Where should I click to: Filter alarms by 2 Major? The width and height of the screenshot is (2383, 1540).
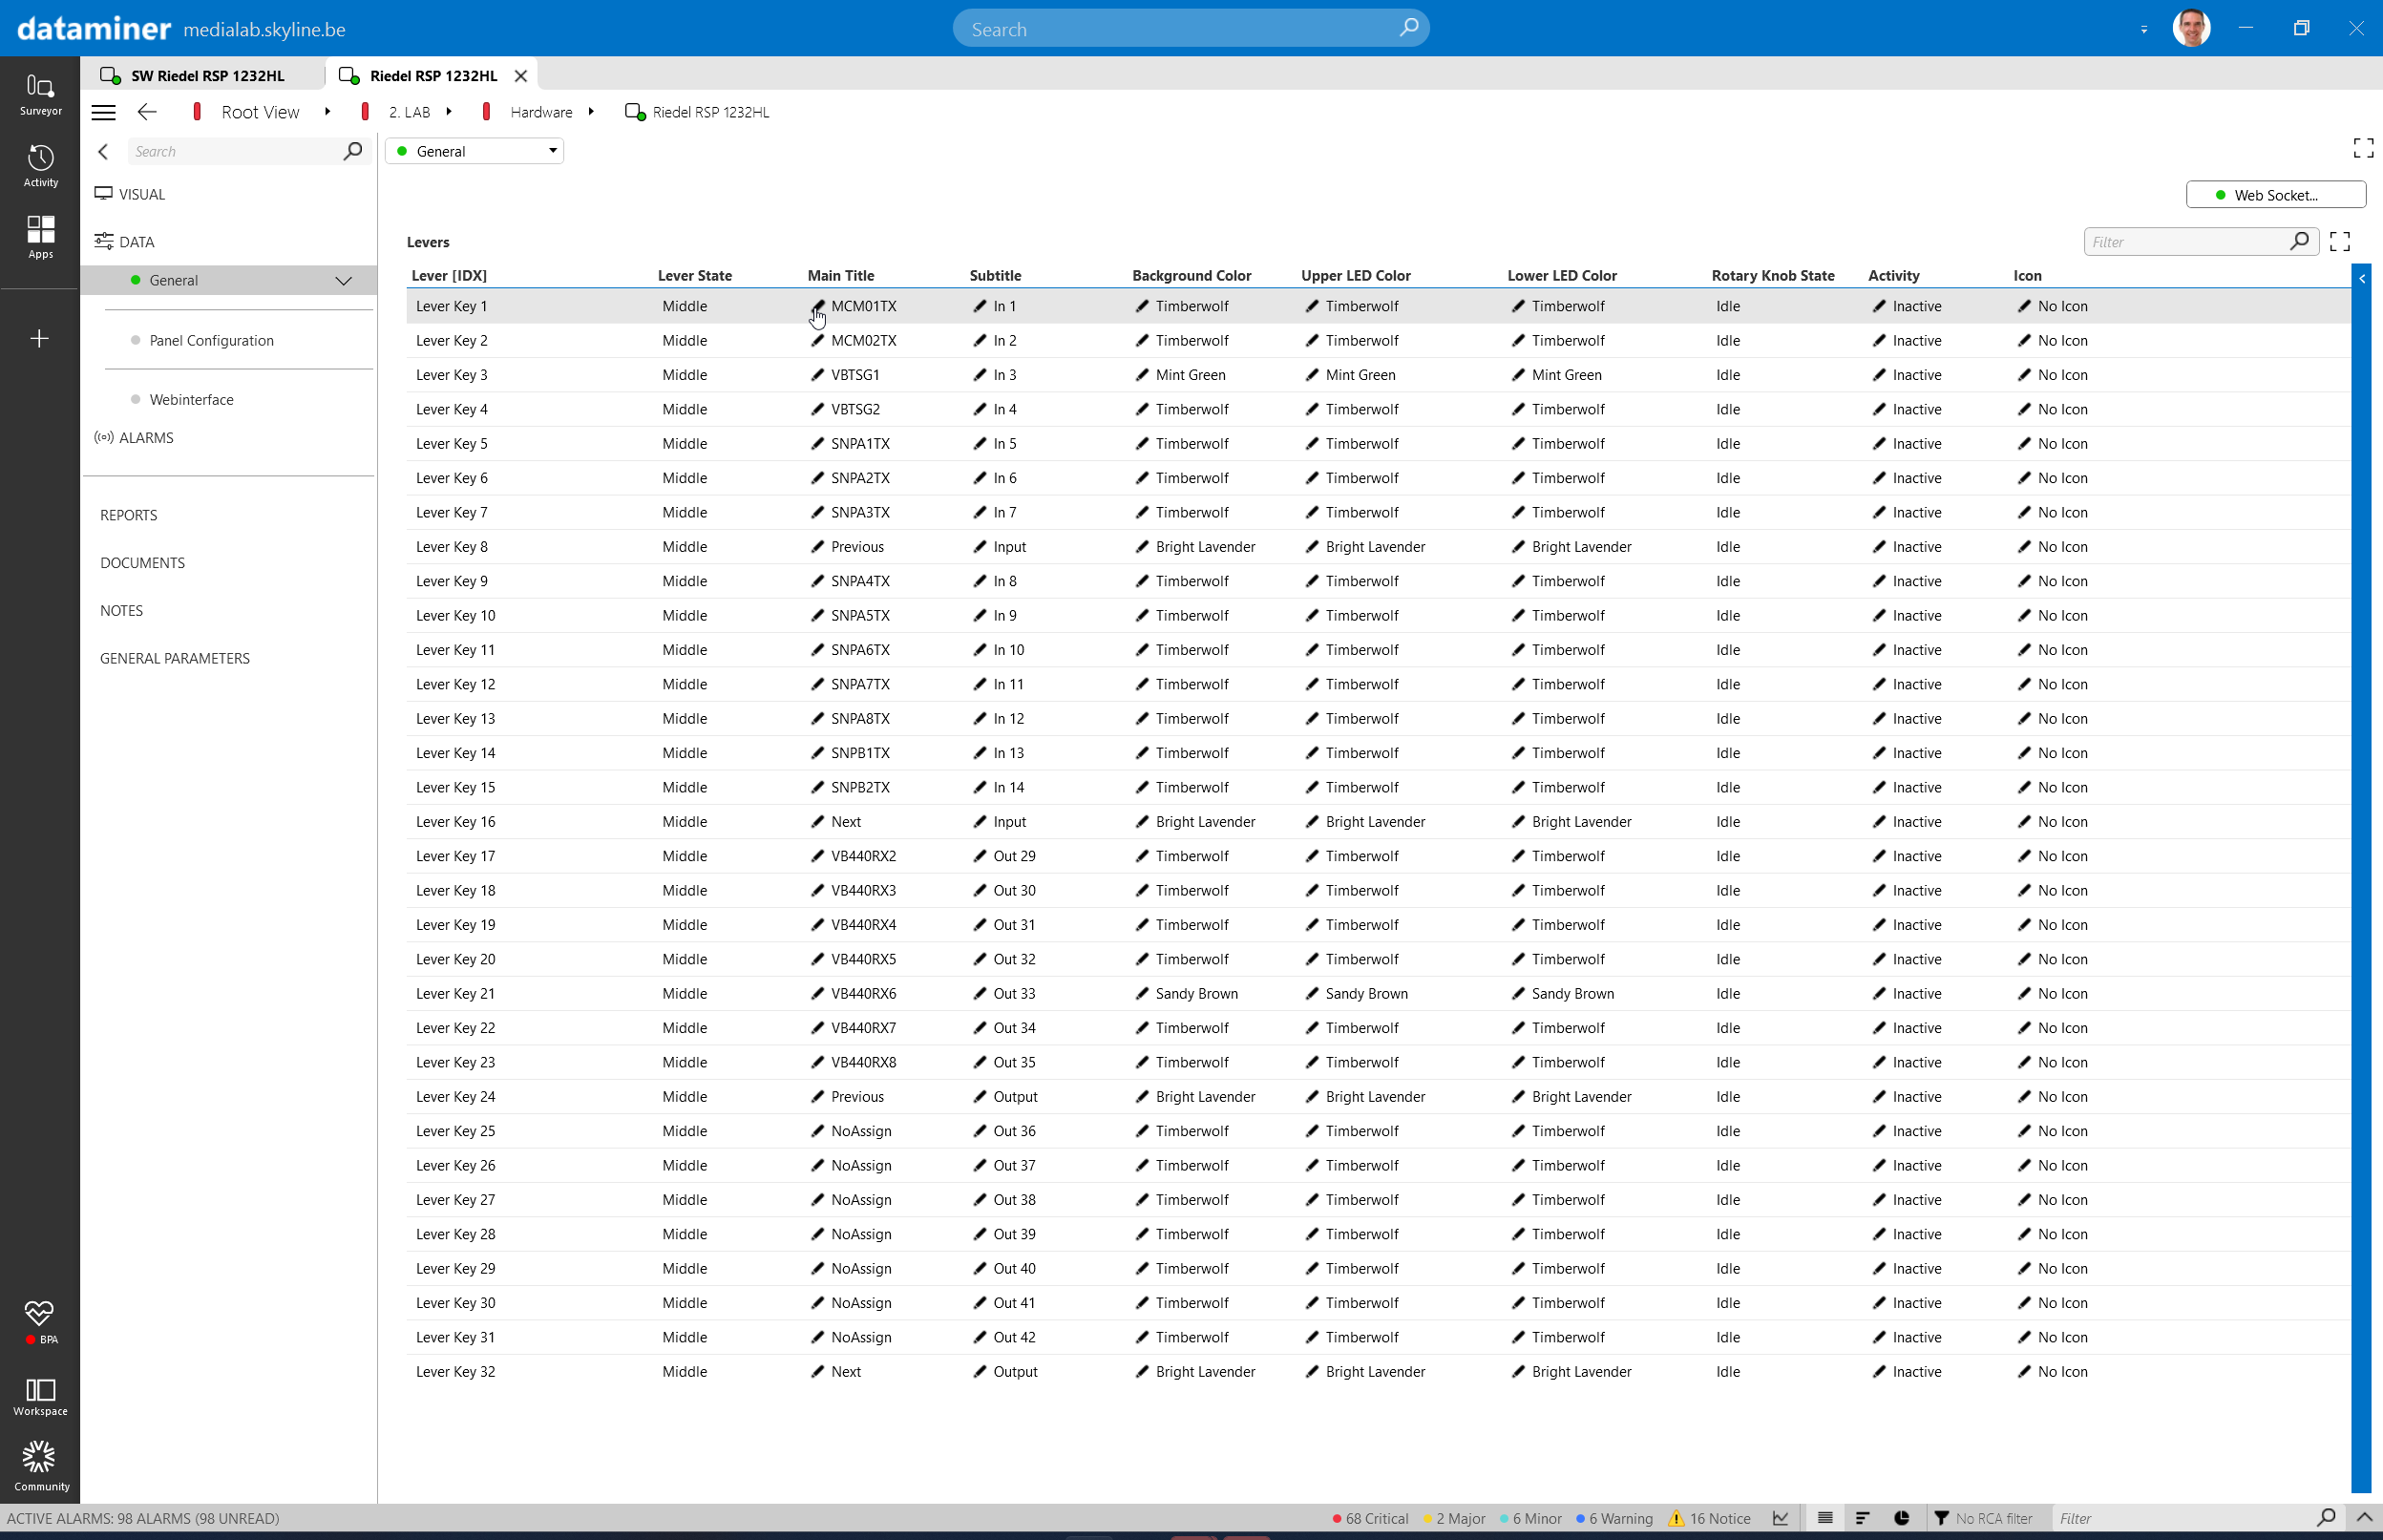click(1454, 1518)
